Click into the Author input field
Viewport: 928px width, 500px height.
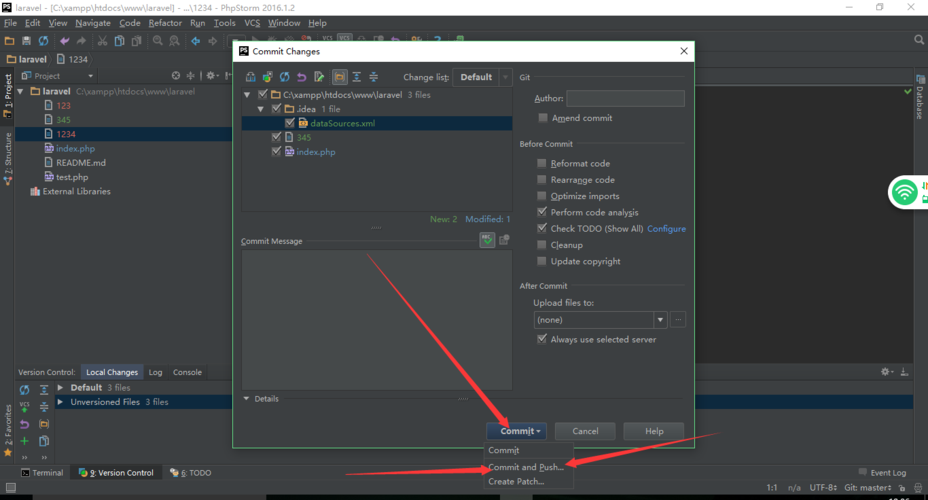point(625,98)
